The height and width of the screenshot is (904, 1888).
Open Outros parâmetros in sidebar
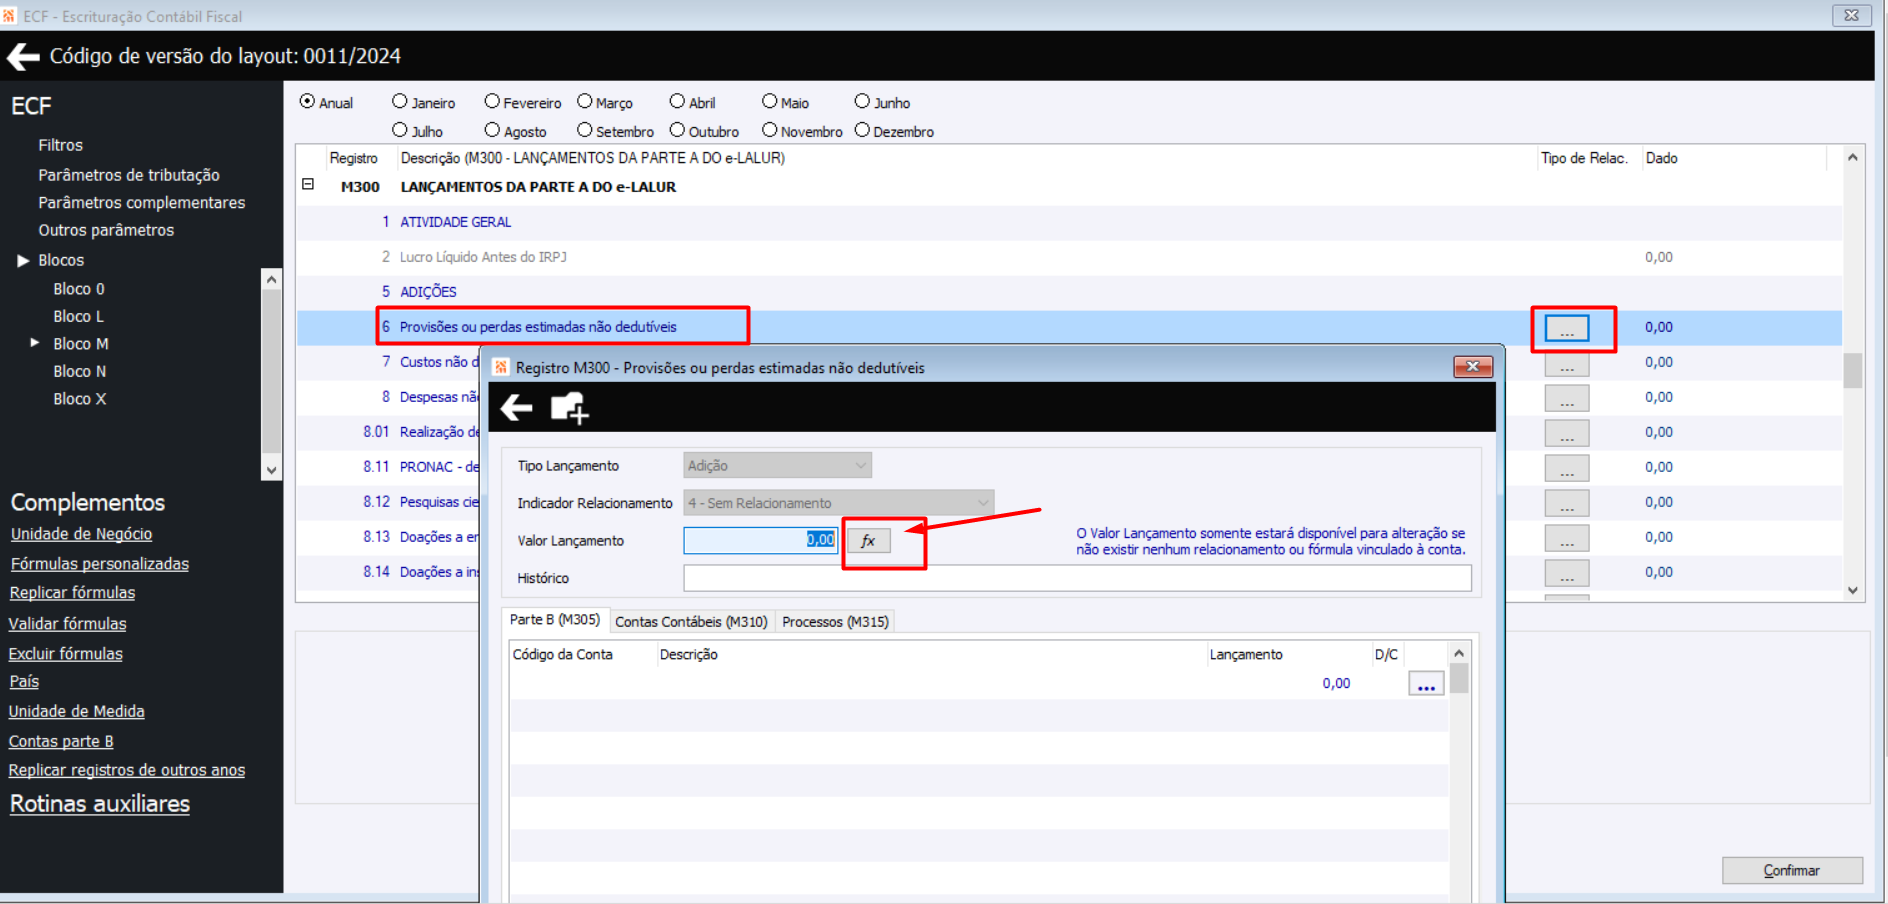[x=106, y=231]
